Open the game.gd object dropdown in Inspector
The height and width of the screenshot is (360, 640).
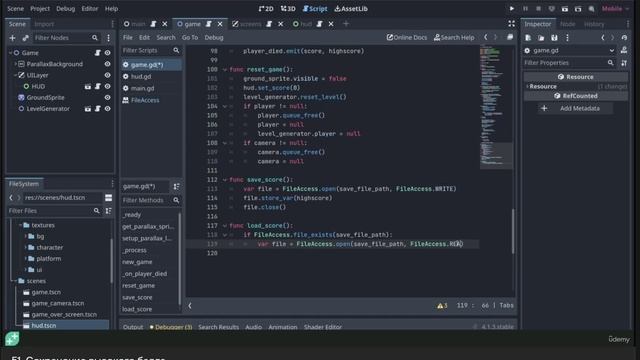click(611, 51)
